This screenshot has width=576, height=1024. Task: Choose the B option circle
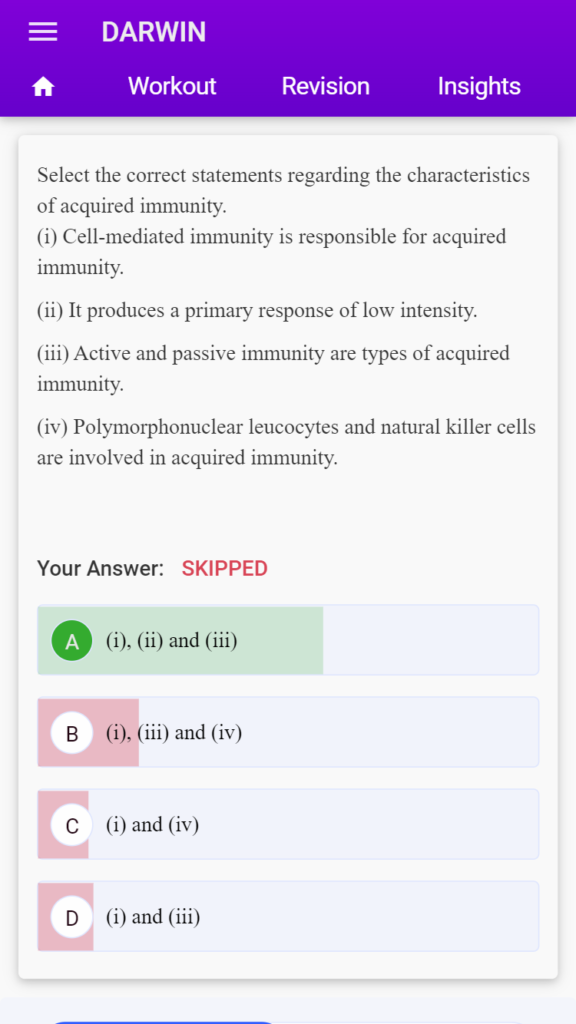72,733
